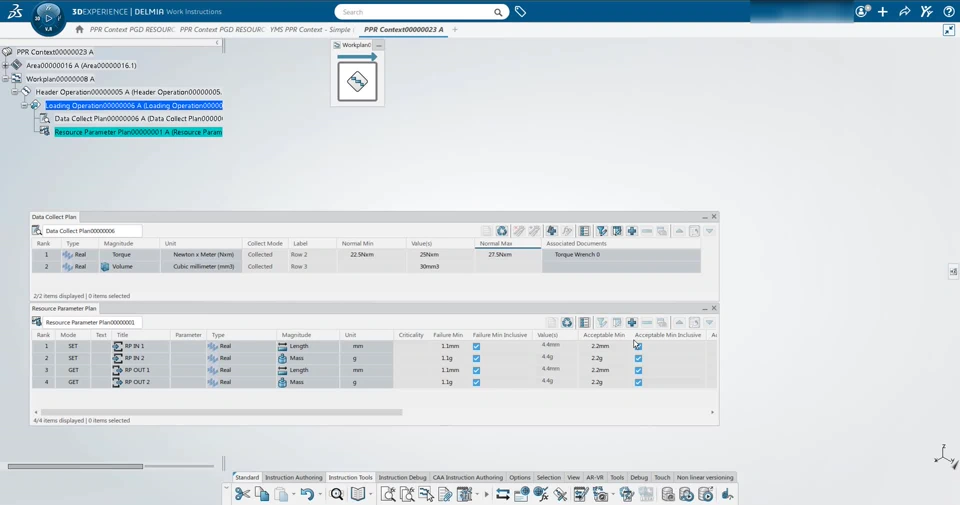Click the globe with fx formula icon

(541, 494)
